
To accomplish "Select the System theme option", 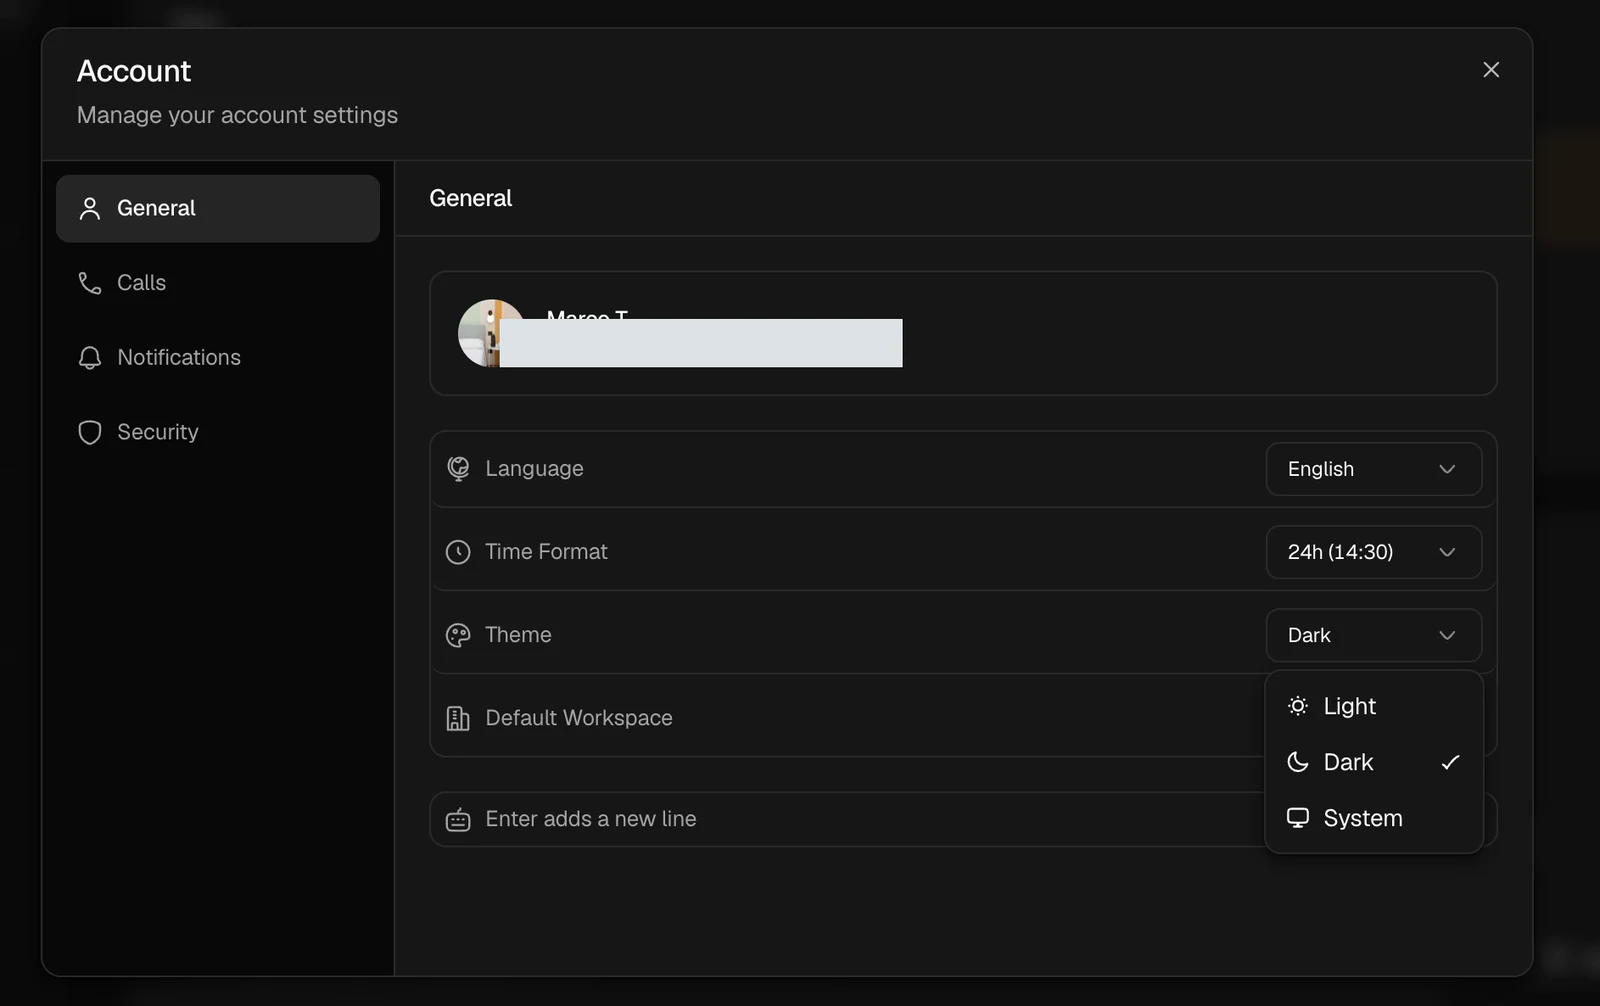I will 1373,818.
